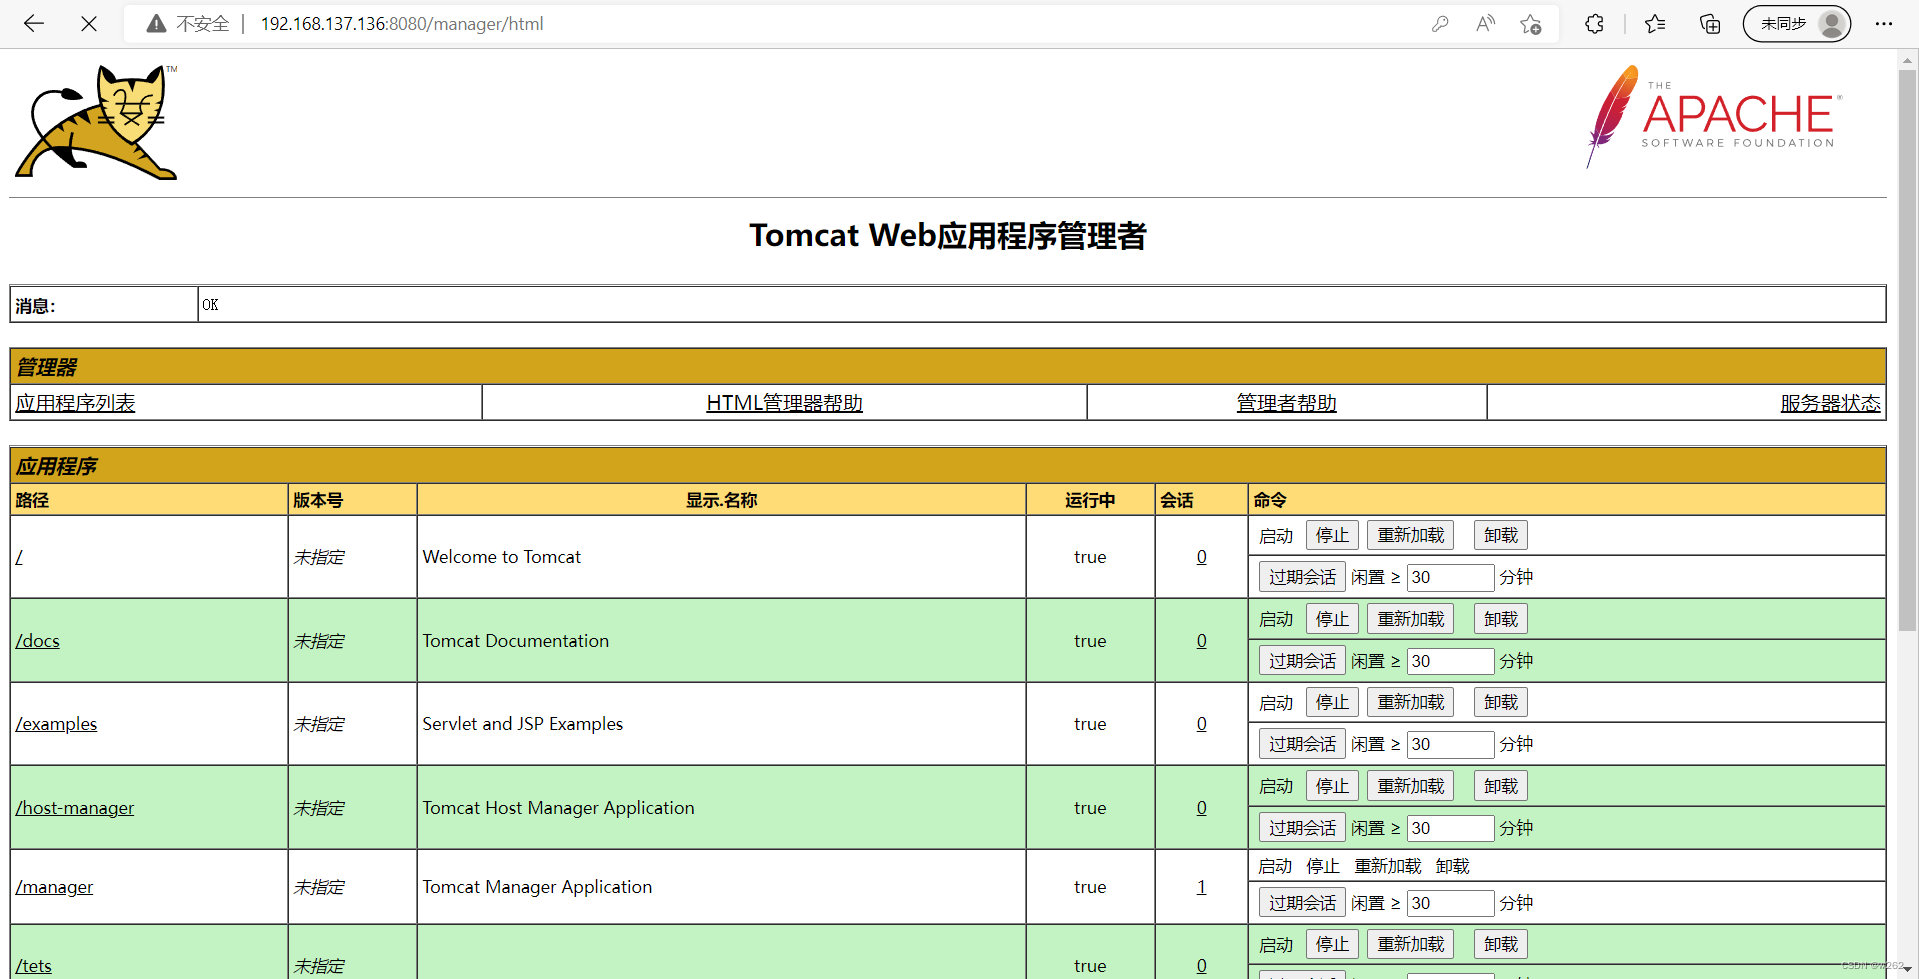
Task: Open the /examples application link
Action: pos(56,724)
